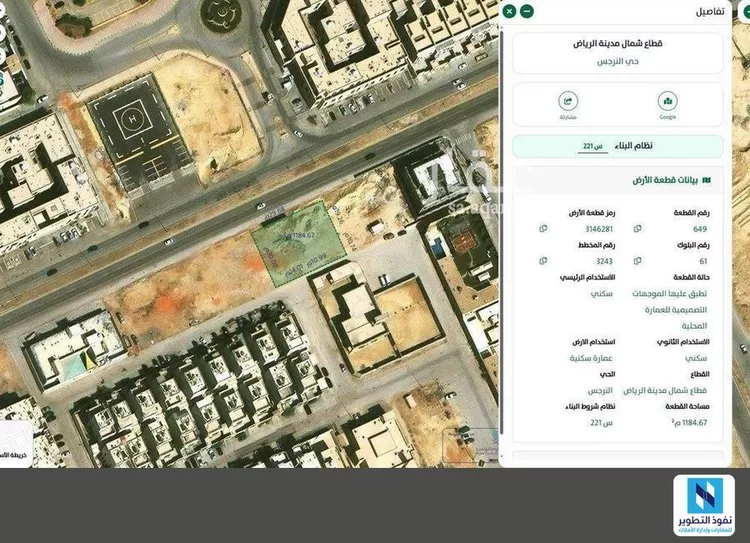Close the تفاصيل details panel

tap(509, 11)
